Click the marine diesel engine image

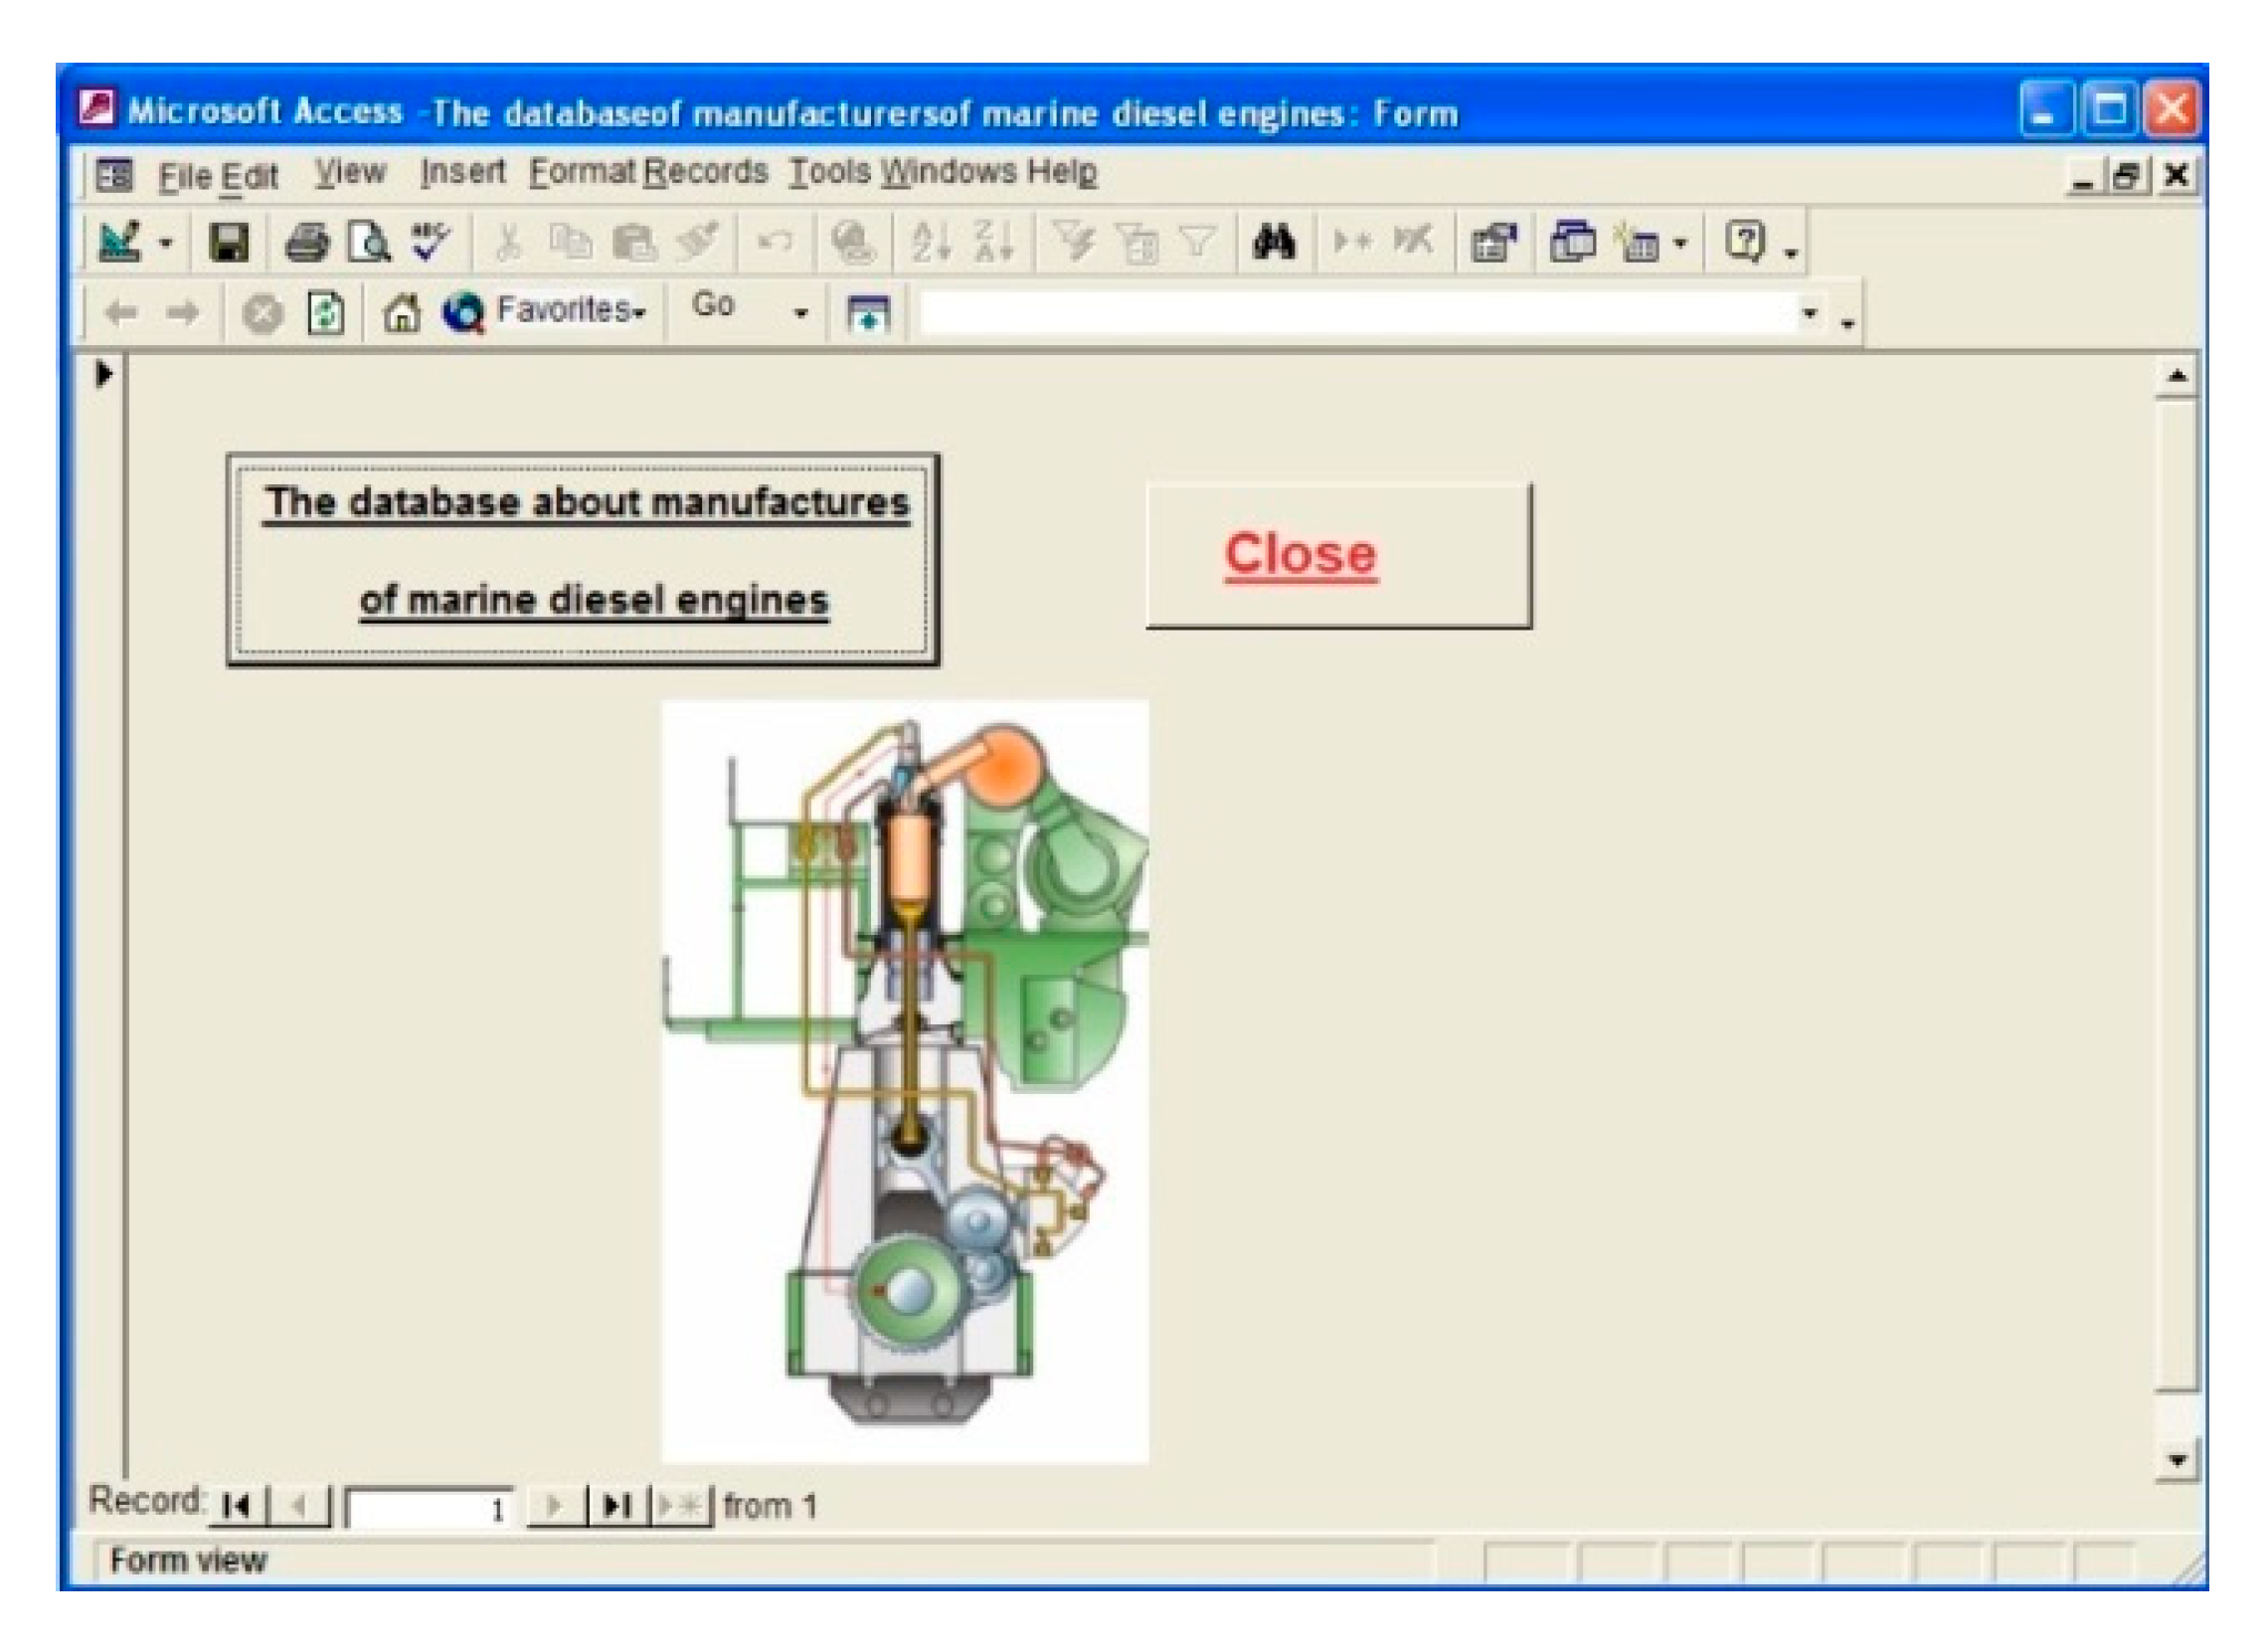pyautogui.click(x=905, y=1082)
